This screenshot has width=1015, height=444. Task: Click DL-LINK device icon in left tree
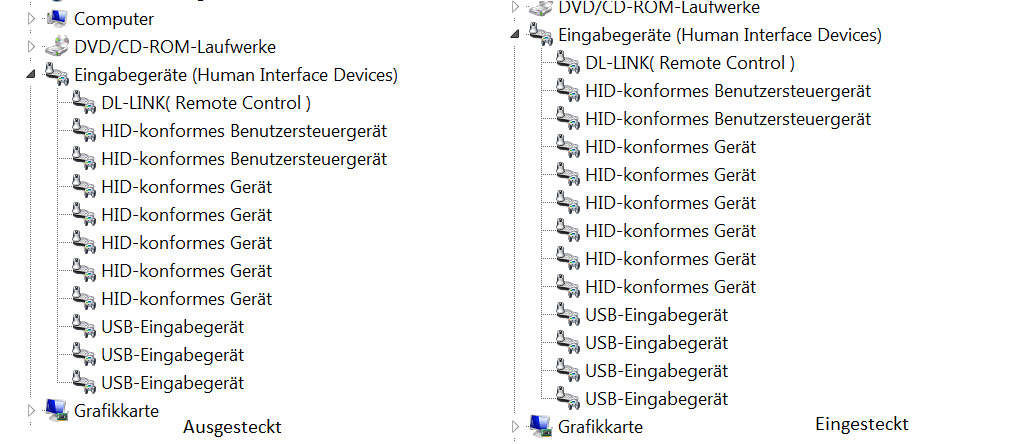84,103
